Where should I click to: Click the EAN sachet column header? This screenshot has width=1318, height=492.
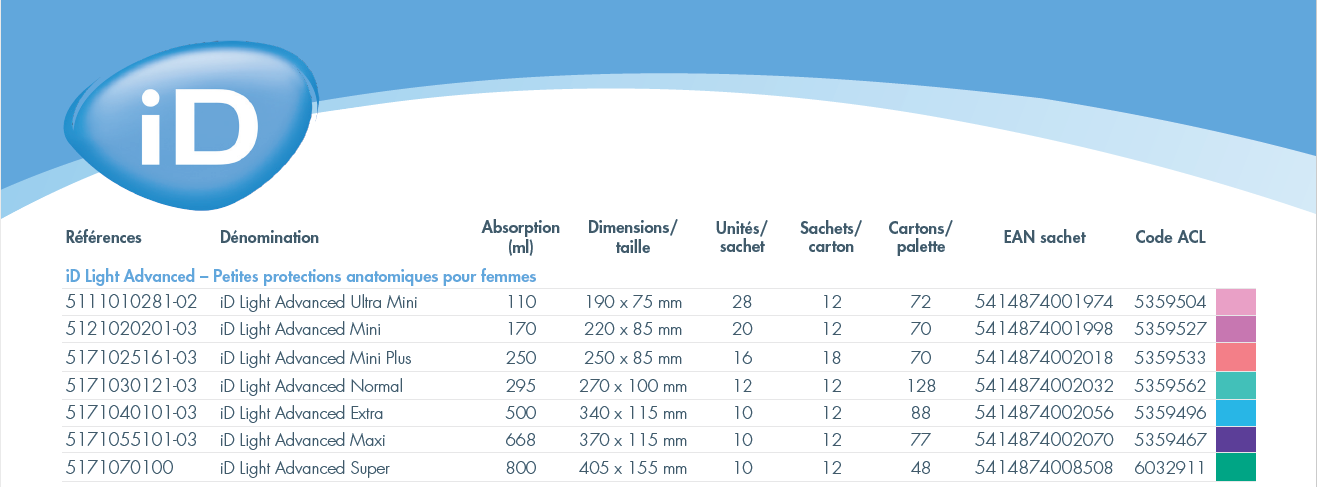[x=1044, y=237]
